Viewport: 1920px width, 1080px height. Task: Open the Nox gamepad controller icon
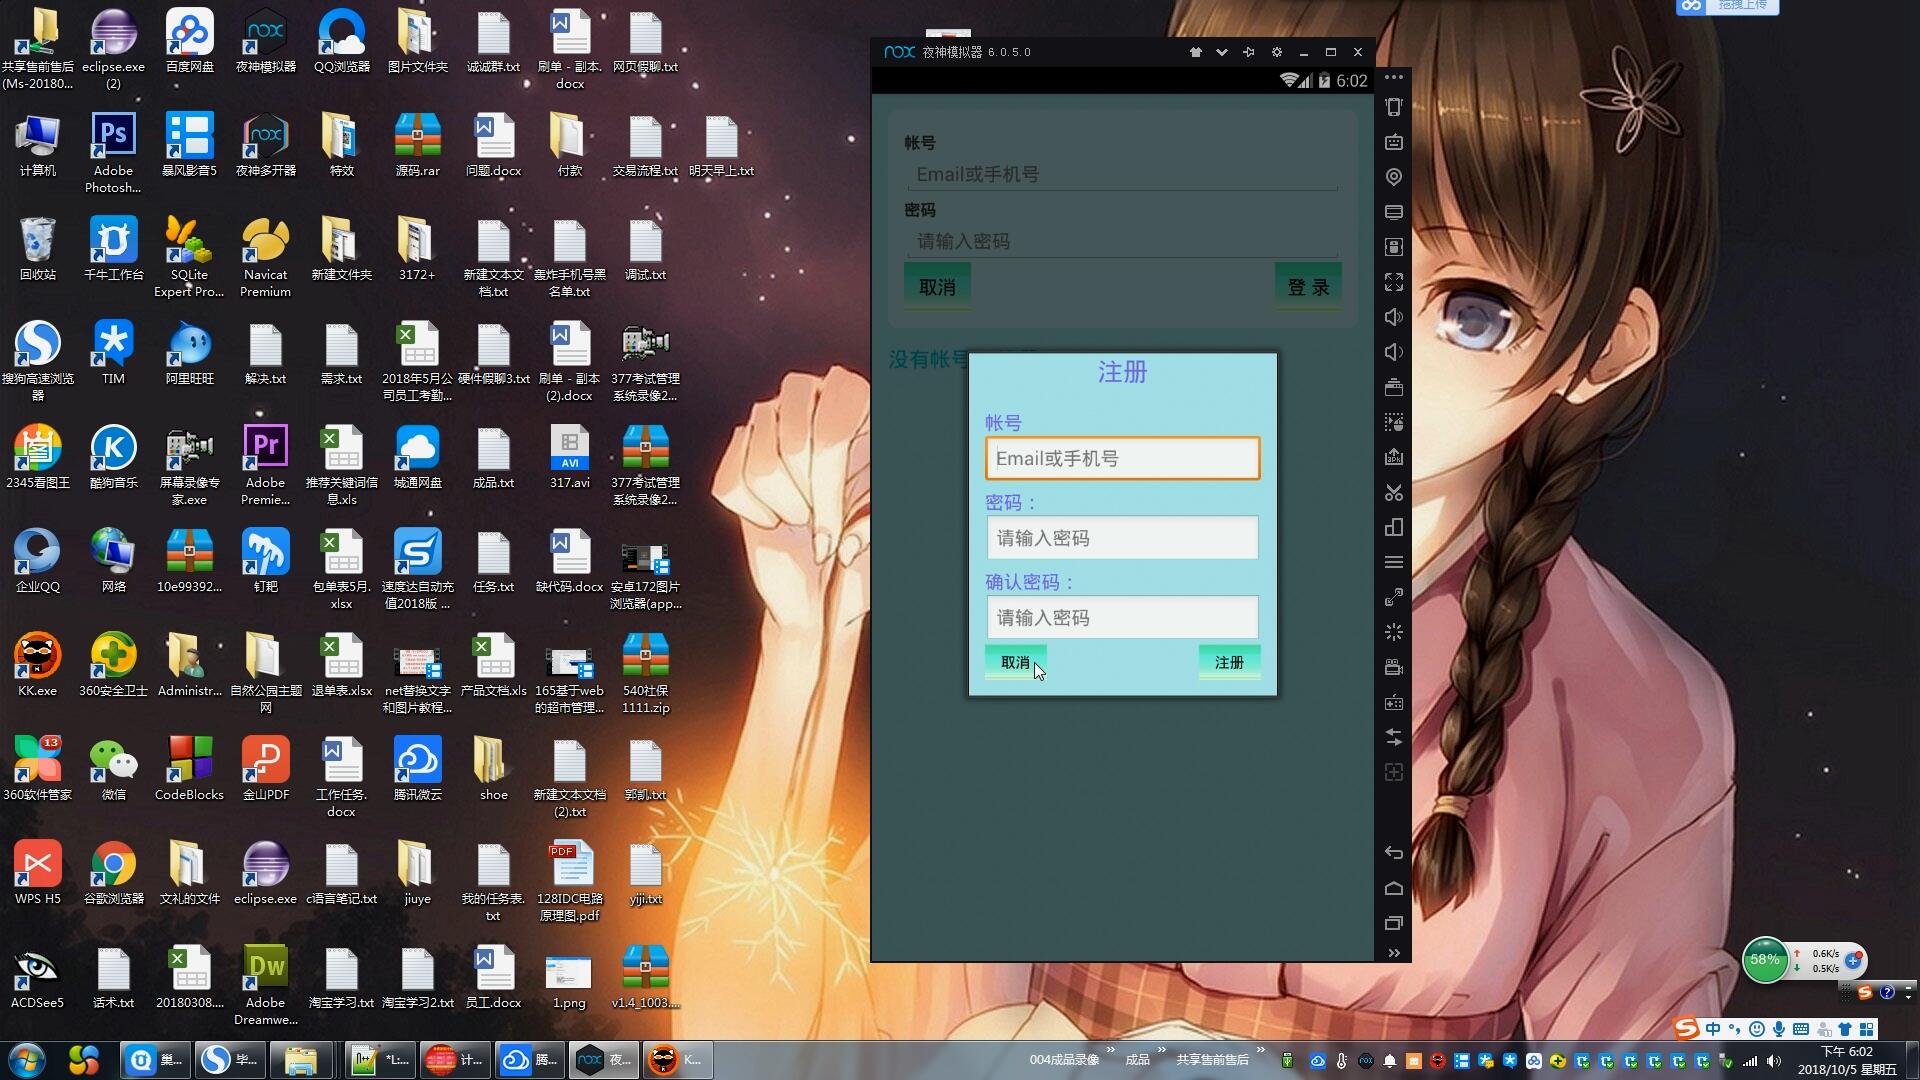pos(1394,702)
